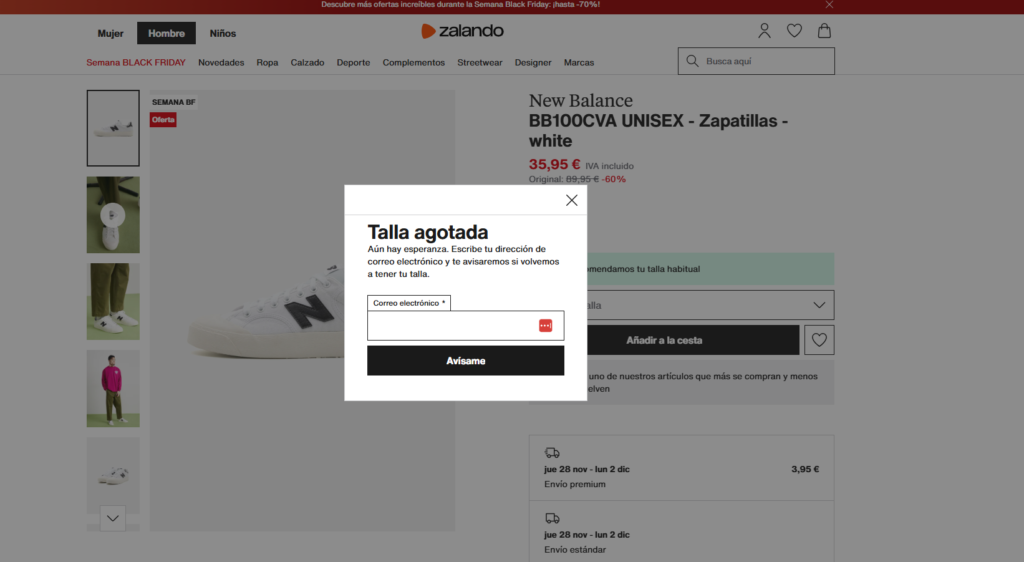Switch to the Mujer tab
Screen dimensions: 1024x562
[x=110, y=33]
